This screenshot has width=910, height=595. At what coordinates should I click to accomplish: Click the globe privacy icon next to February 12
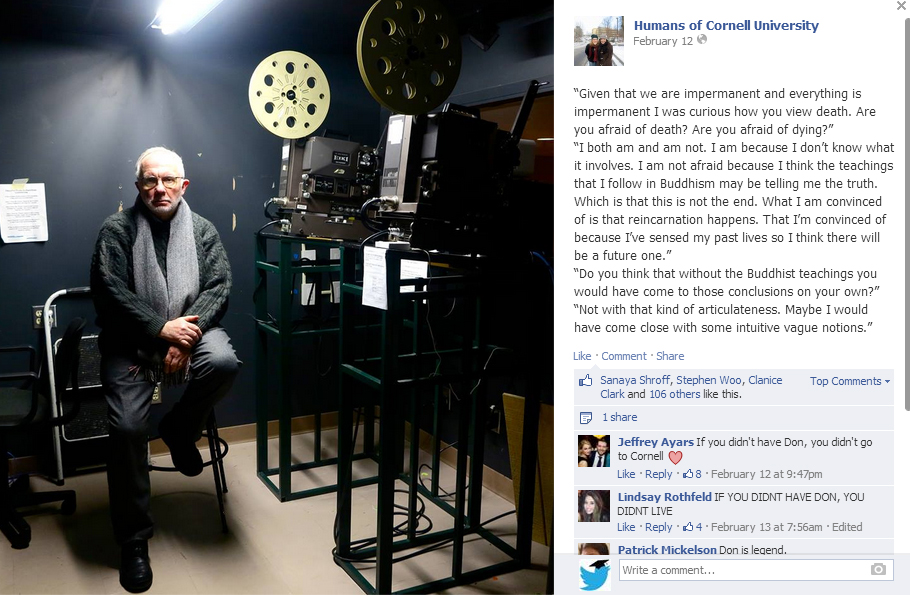(702, 39)
